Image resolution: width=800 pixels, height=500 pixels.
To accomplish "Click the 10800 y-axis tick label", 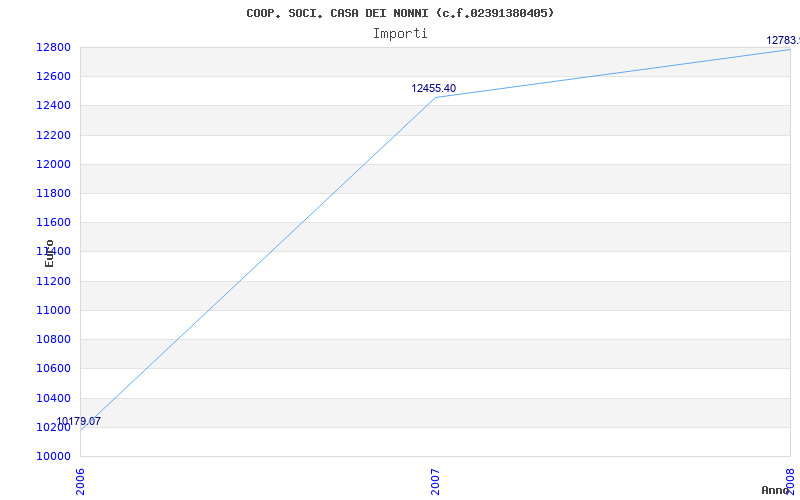I will click(x=53, y=339).
